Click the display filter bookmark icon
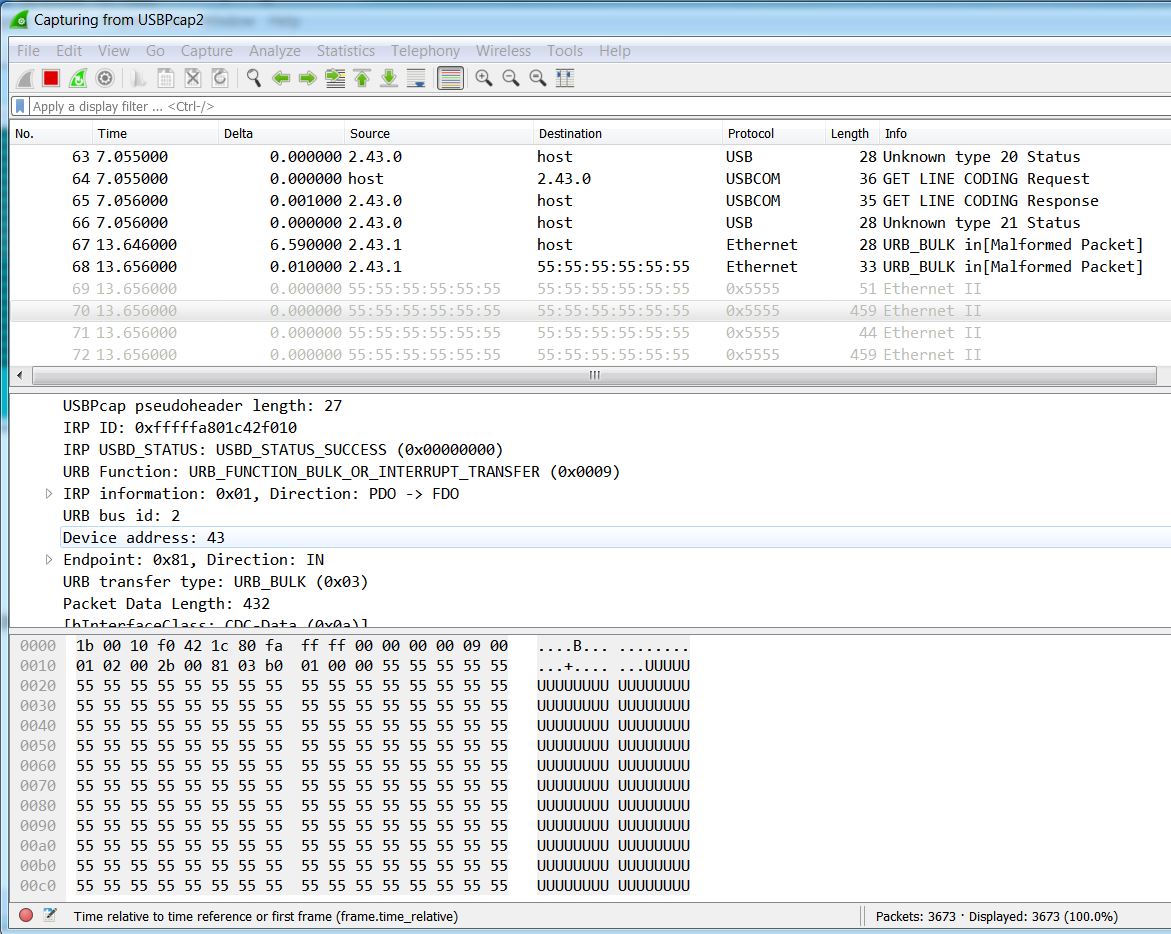This screenshot has height=934, width=1171. [x=20, y=106]
